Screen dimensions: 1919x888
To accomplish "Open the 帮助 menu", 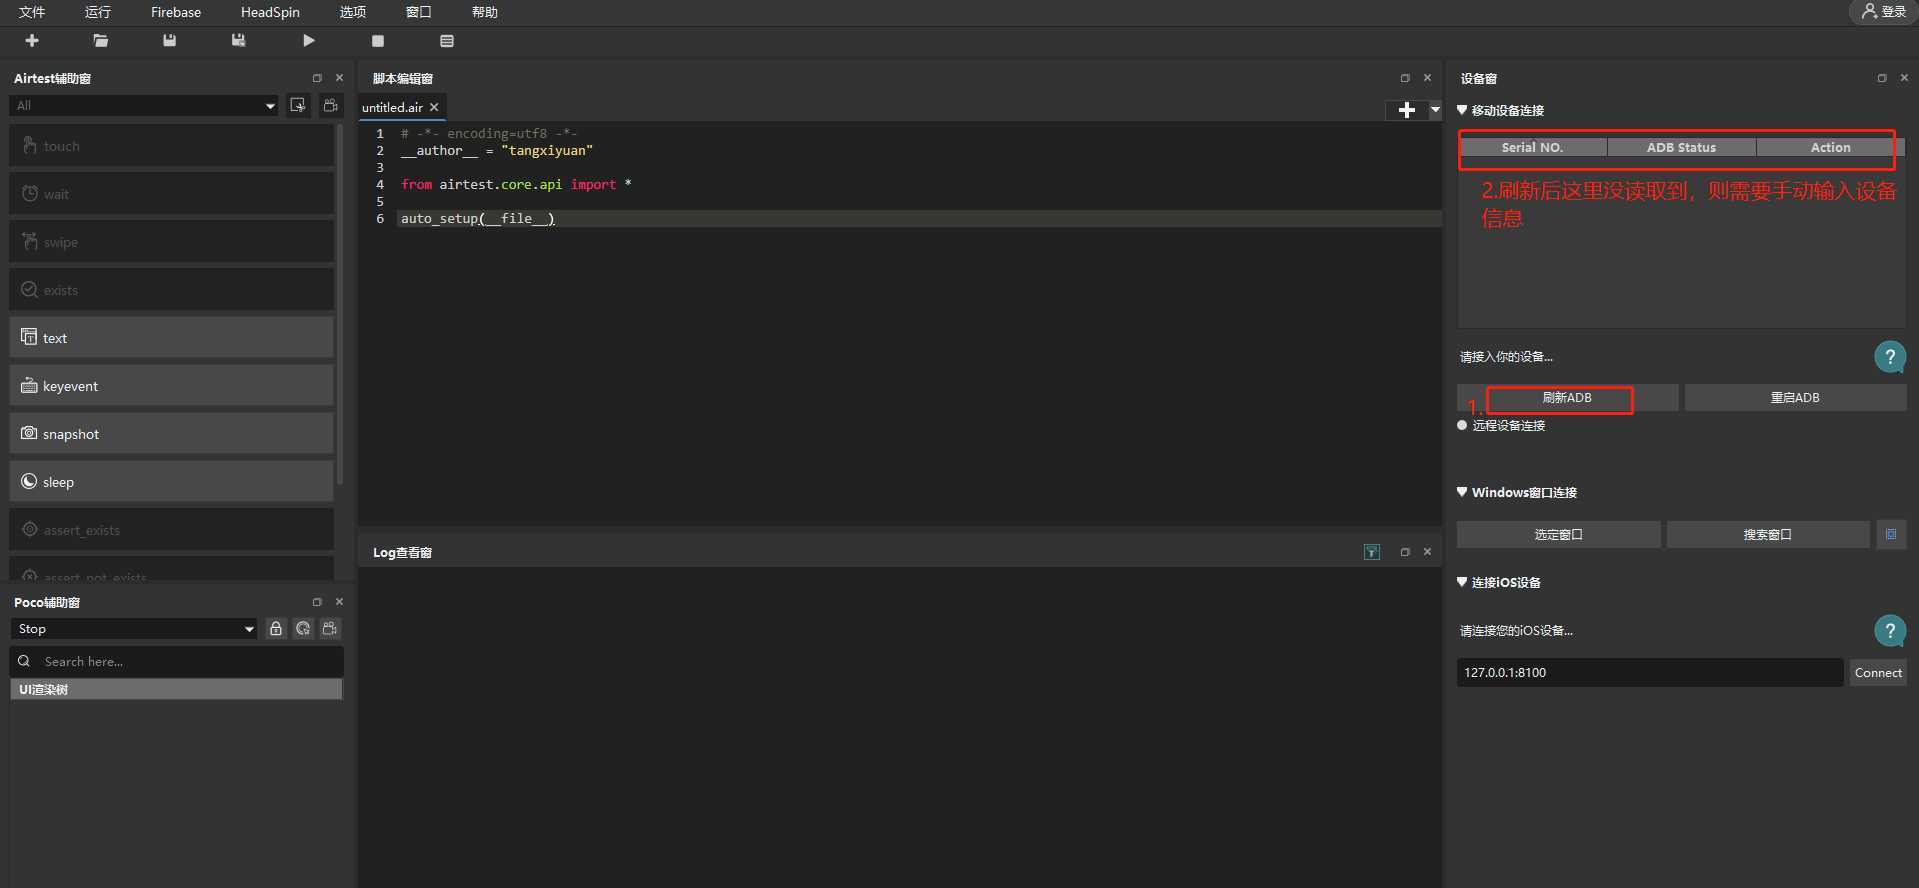I will click(485, 12).
